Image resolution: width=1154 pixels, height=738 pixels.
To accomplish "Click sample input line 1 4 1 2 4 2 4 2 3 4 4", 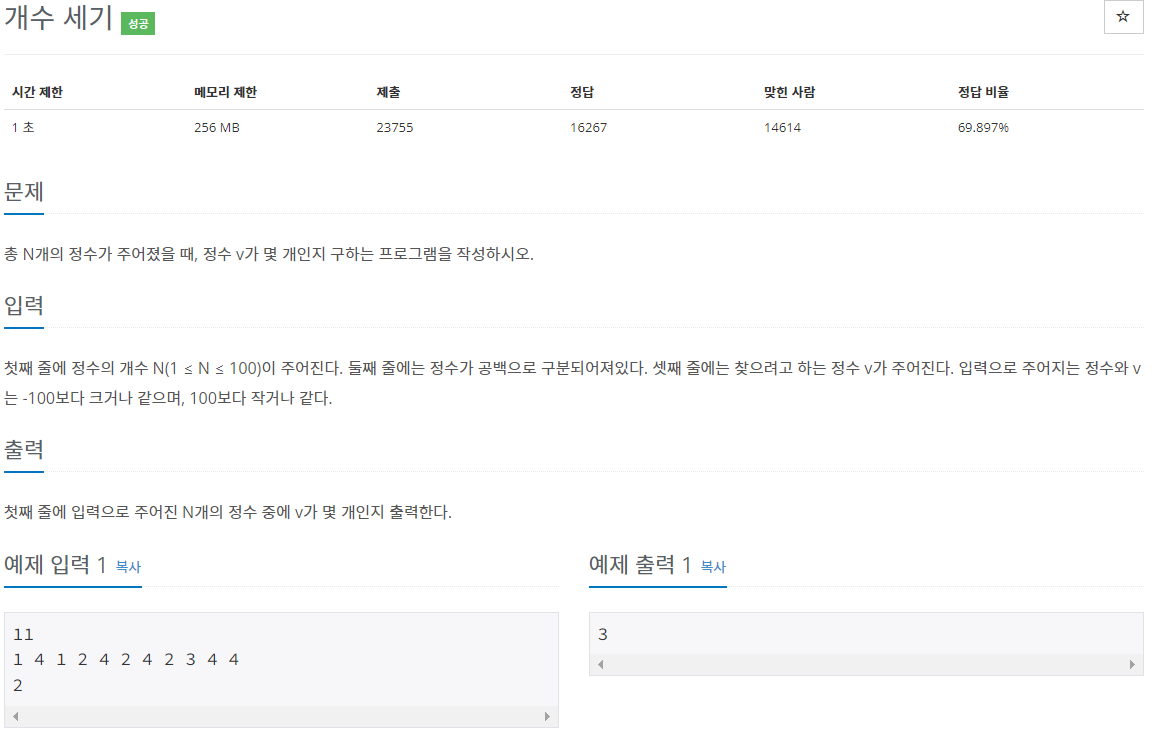I will [126, 659].
